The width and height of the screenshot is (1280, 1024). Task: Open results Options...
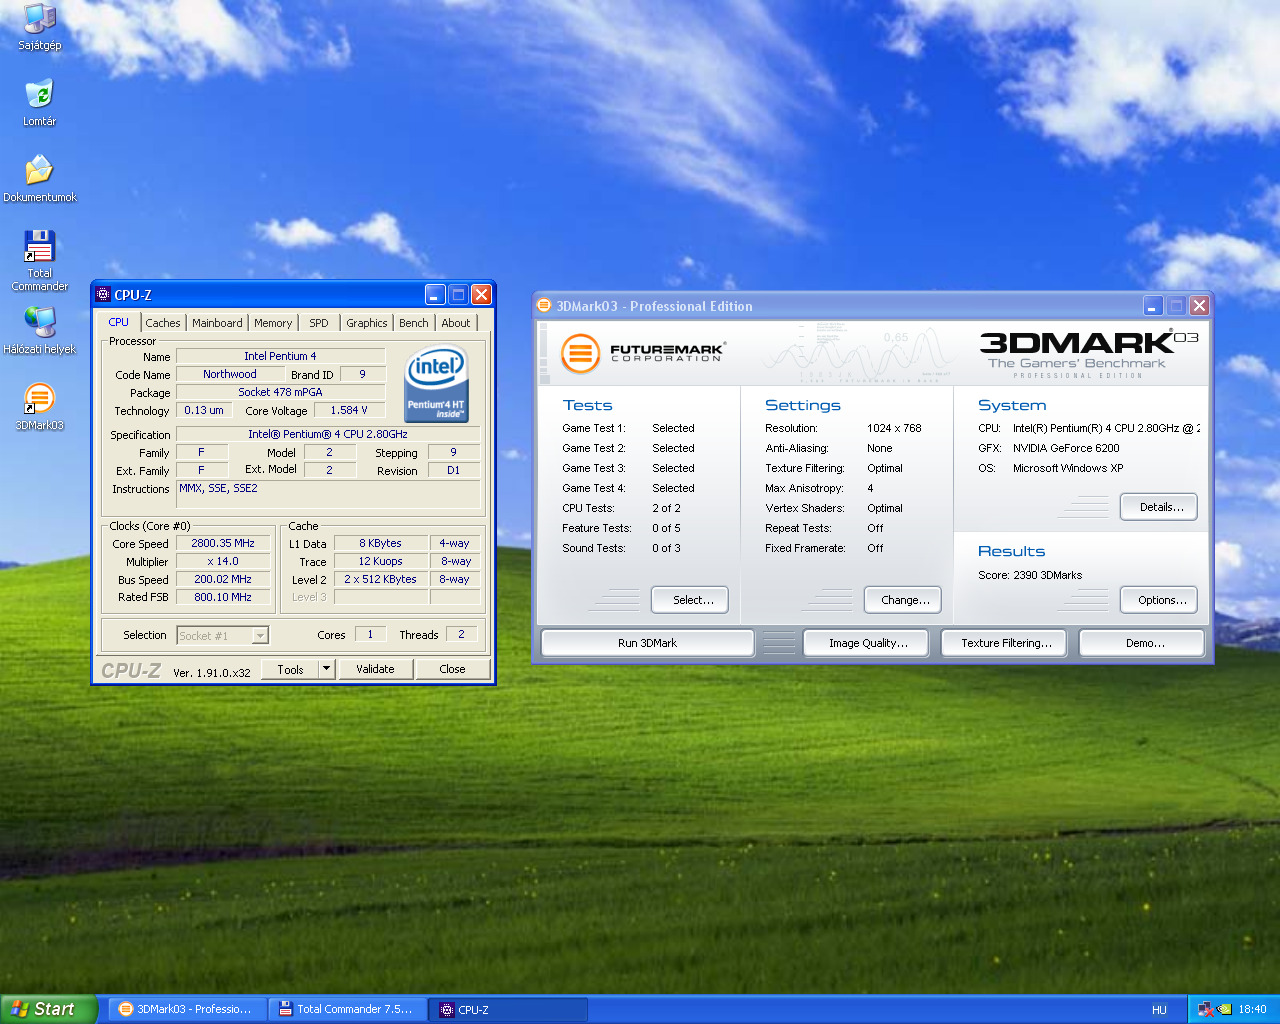[x=1159, y=600]
